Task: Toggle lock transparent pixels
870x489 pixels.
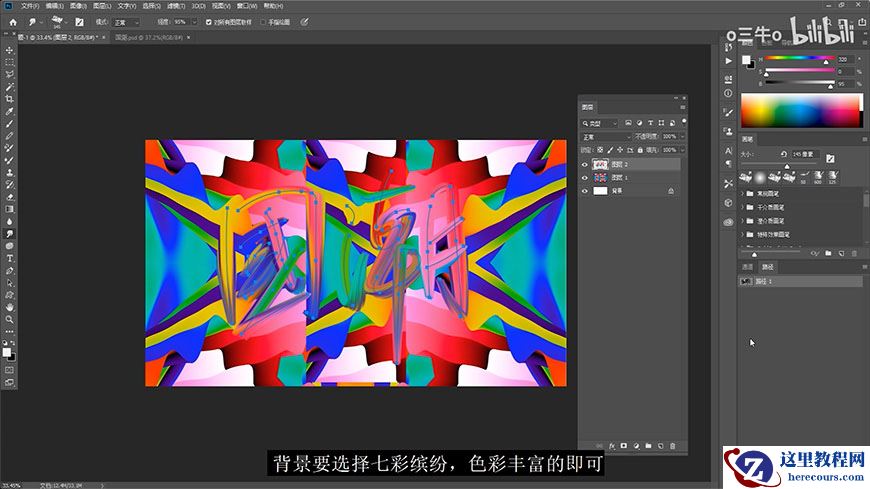Action: pos(600,150)
